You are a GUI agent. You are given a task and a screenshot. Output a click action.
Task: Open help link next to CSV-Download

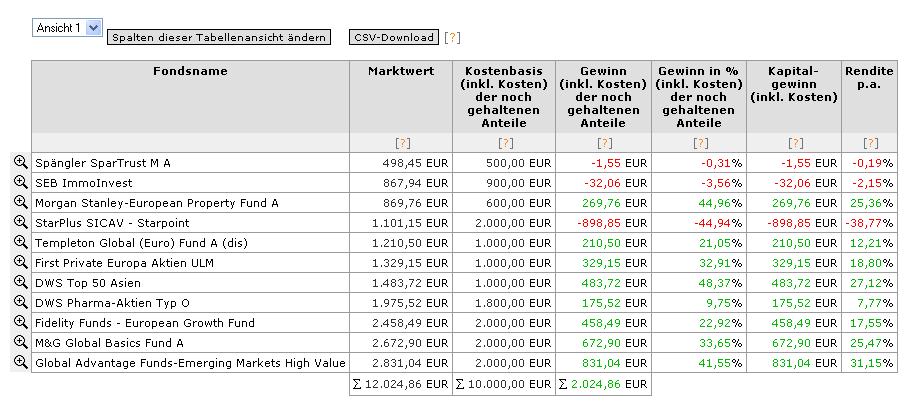click(x=452, y=38)
